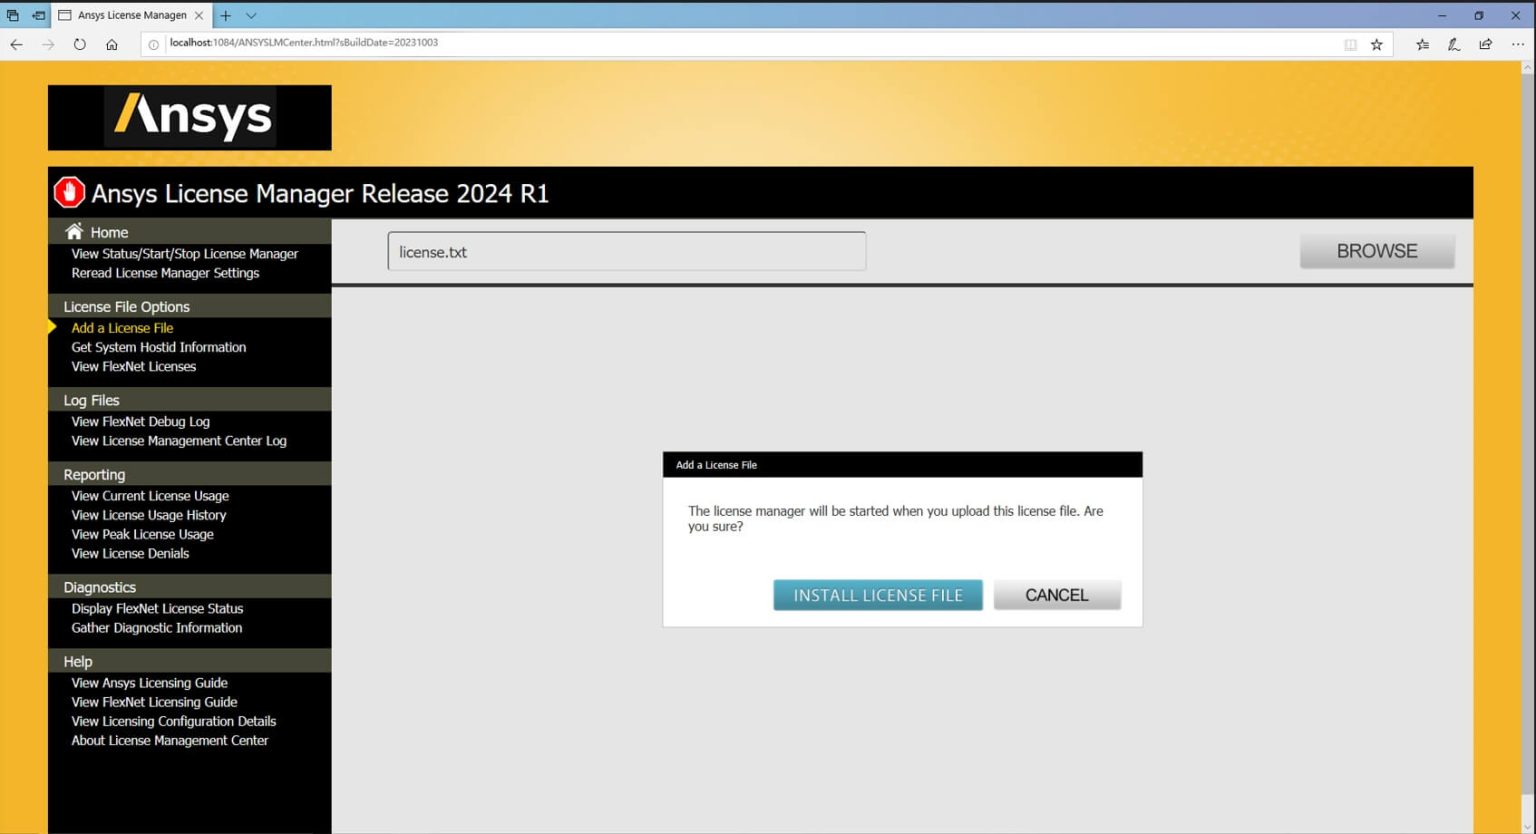Click the address bar URL
The width and height of the screenshot is (1536, 834).
(x=304, y=43)
